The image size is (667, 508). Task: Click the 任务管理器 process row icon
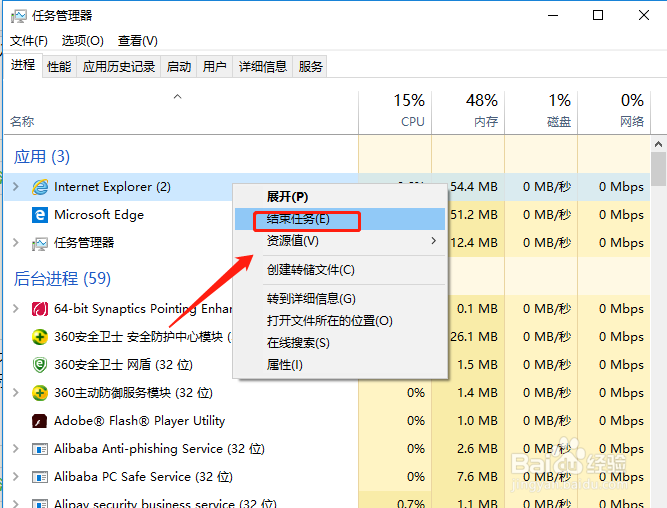40,243
